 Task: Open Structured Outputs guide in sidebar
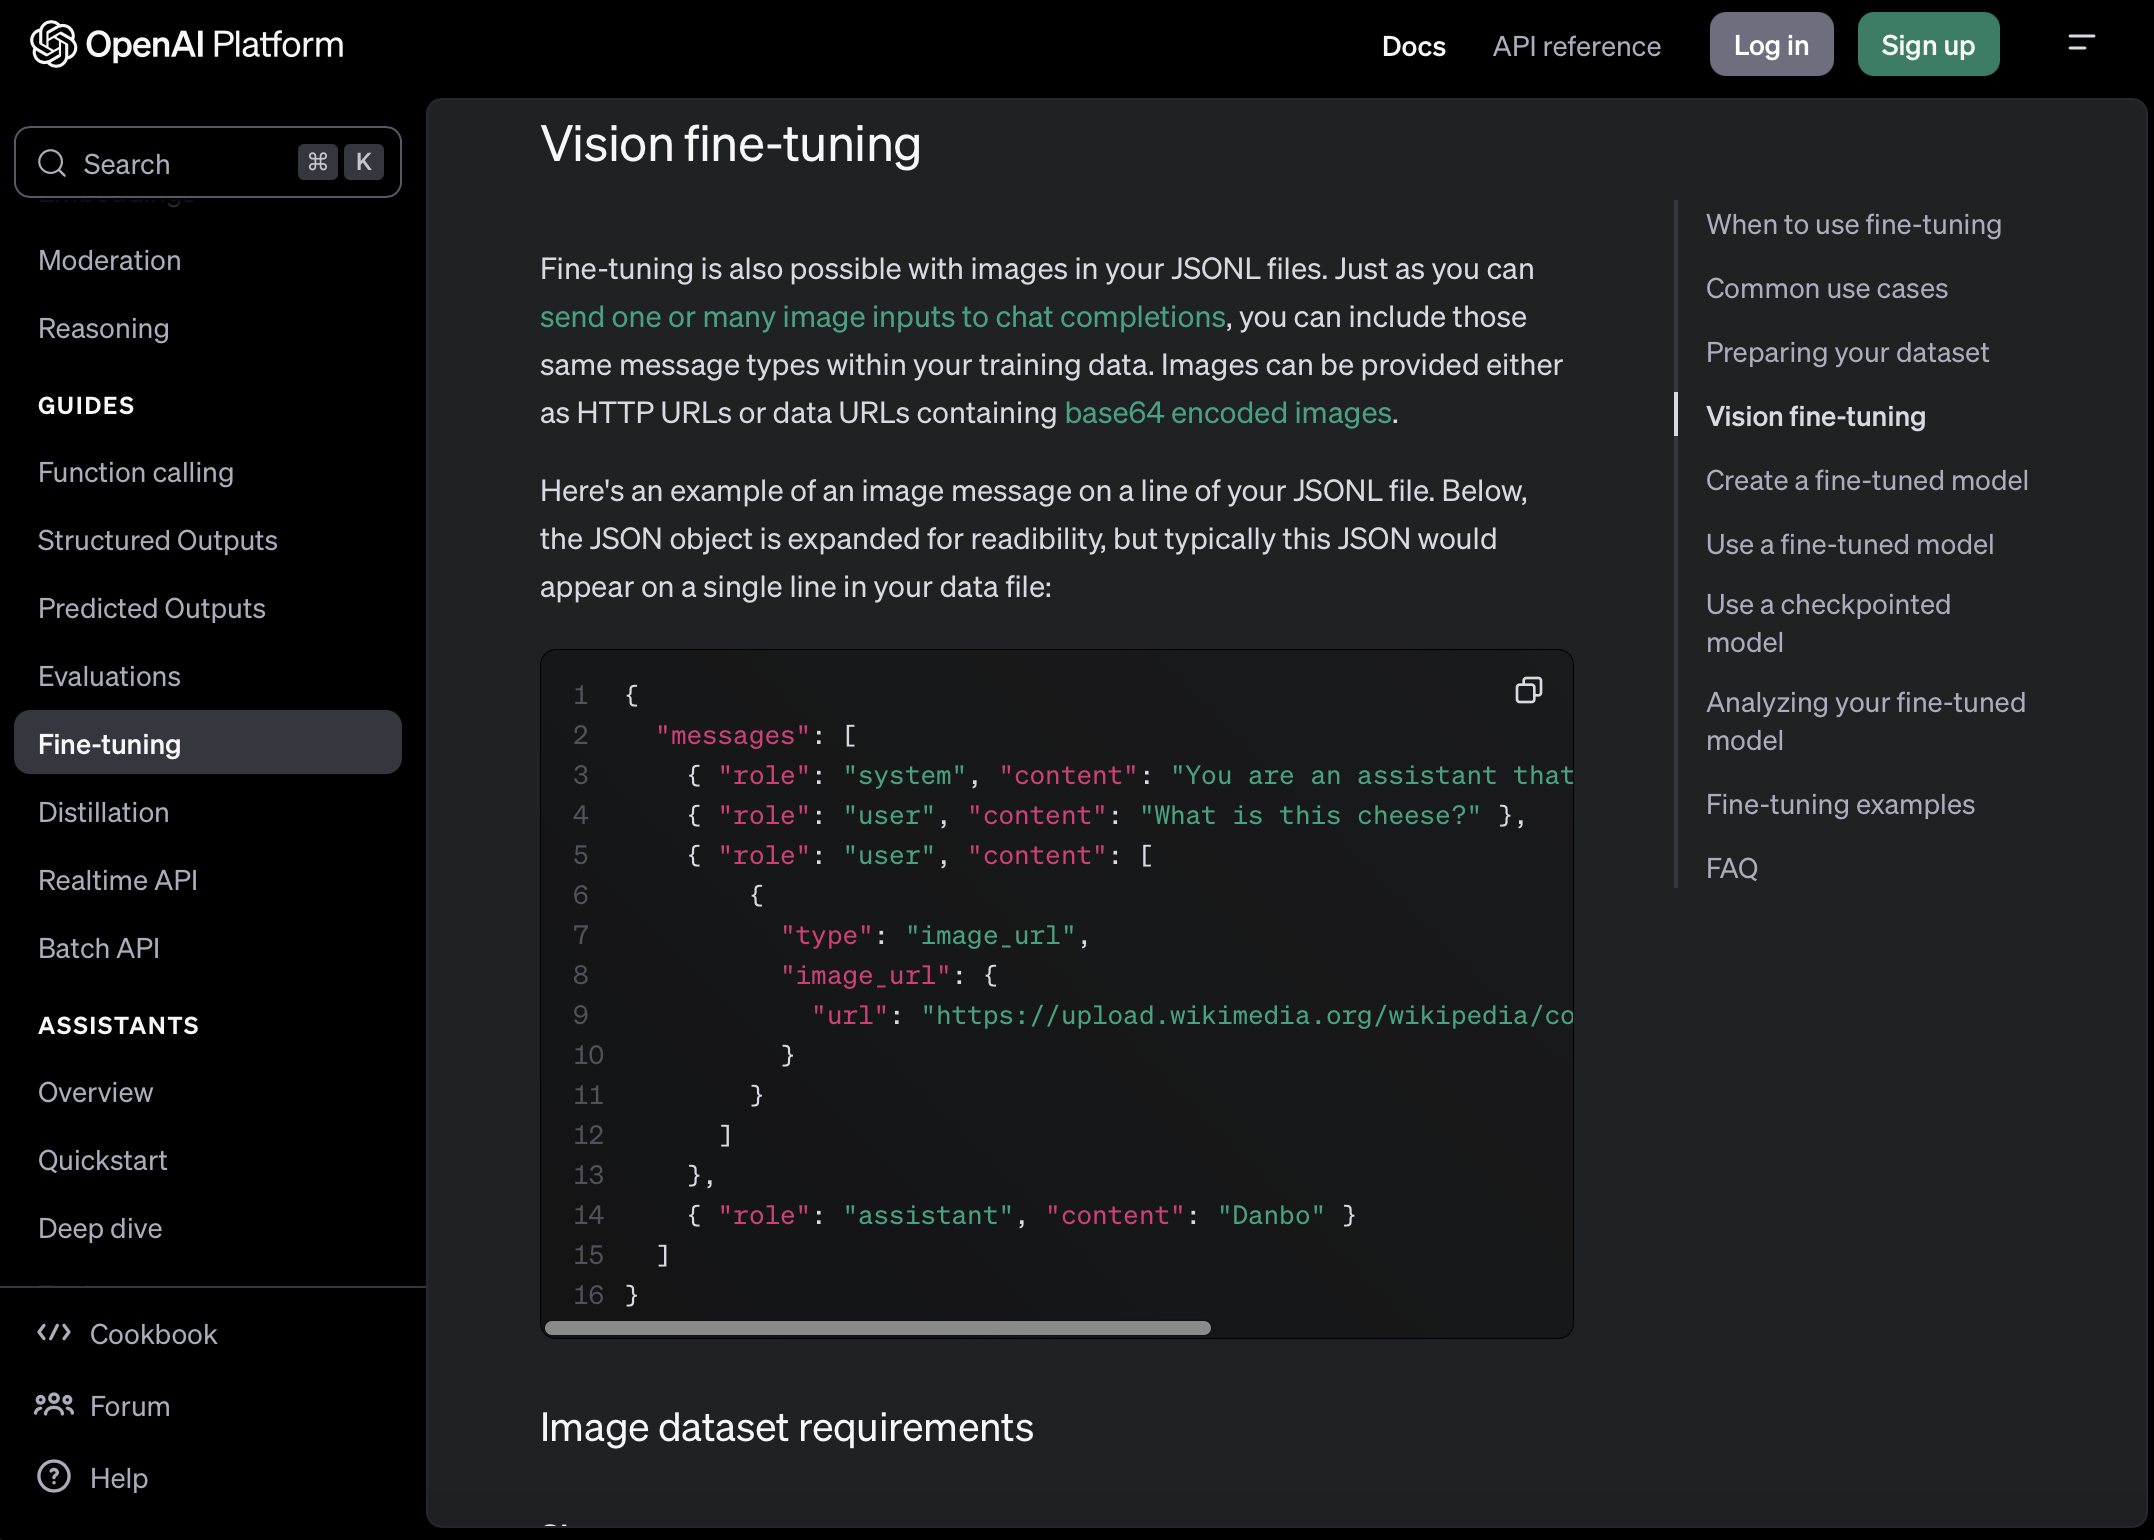[157, 540]
